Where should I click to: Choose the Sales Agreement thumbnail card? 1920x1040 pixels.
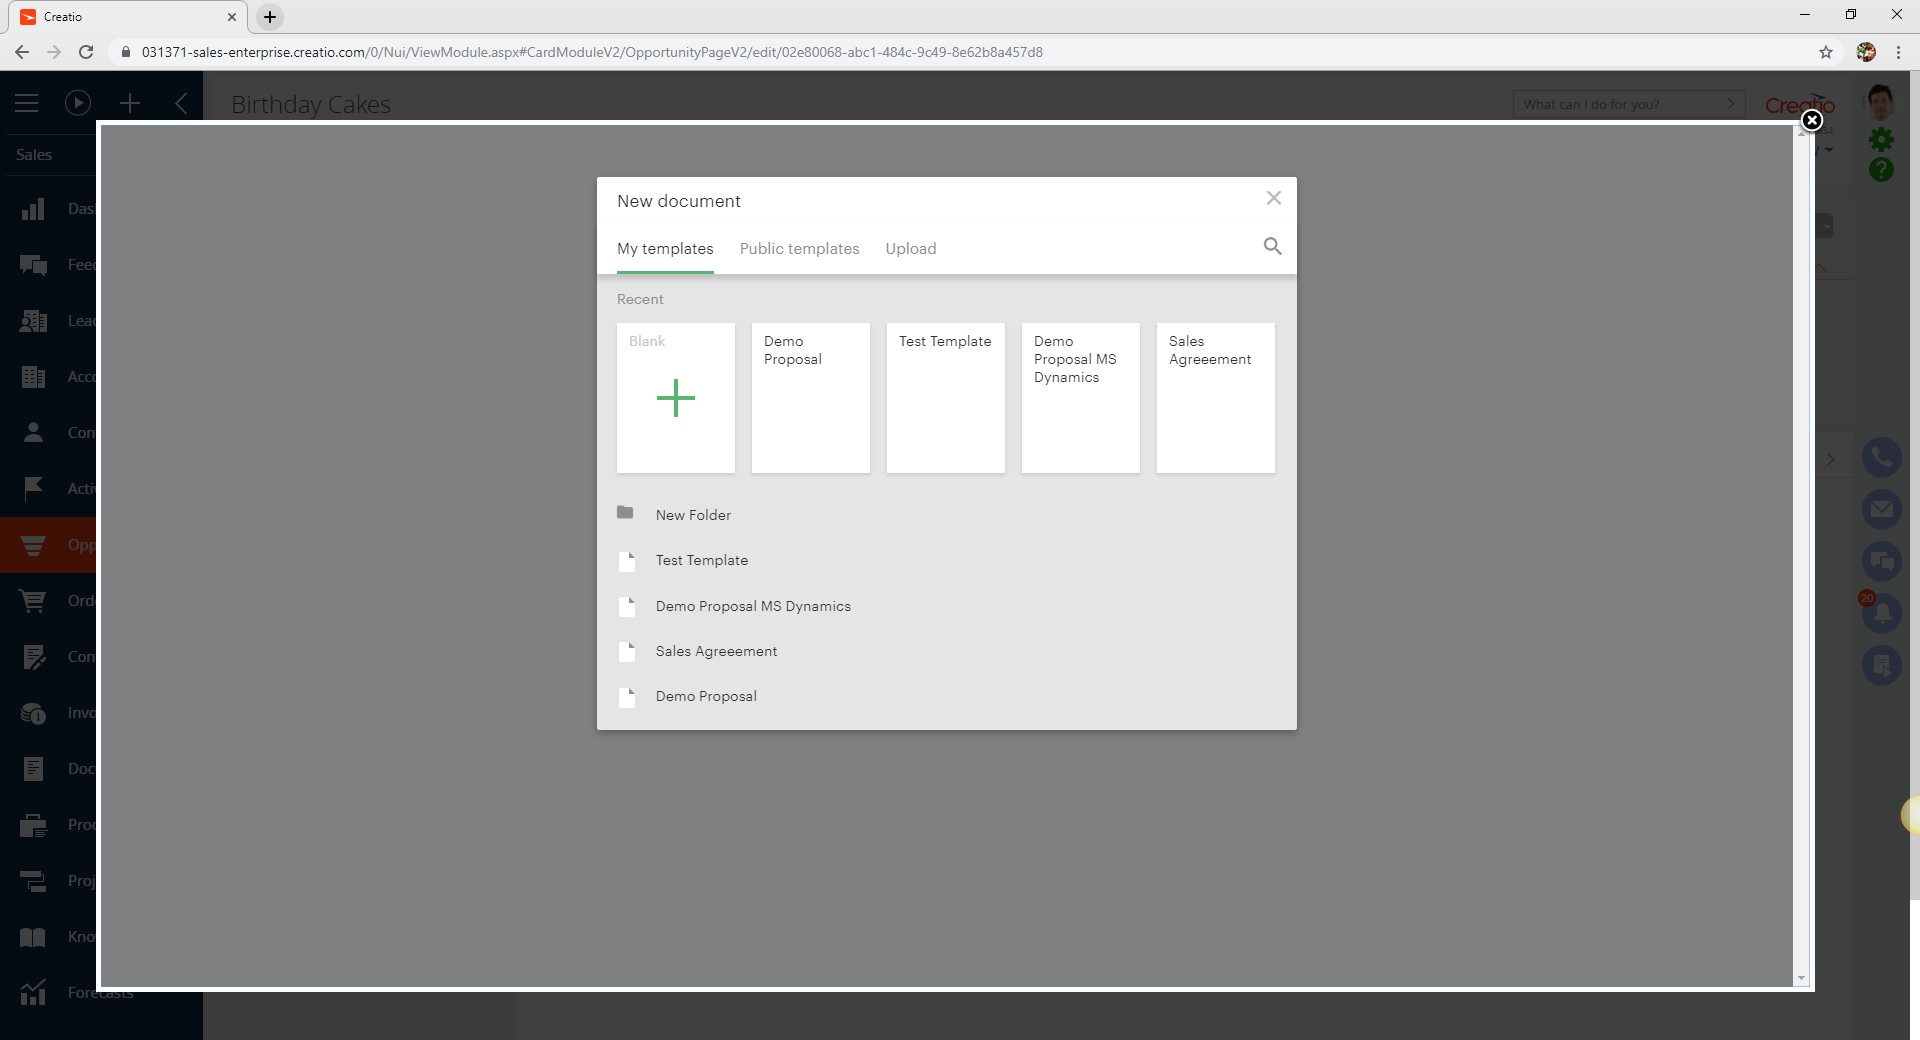1215,398
